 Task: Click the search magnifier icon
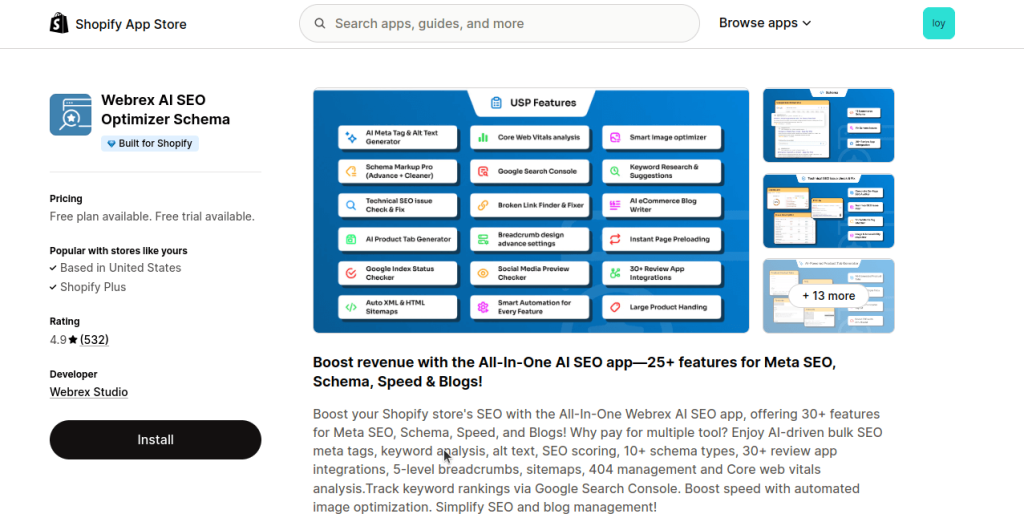pos(320,23)
